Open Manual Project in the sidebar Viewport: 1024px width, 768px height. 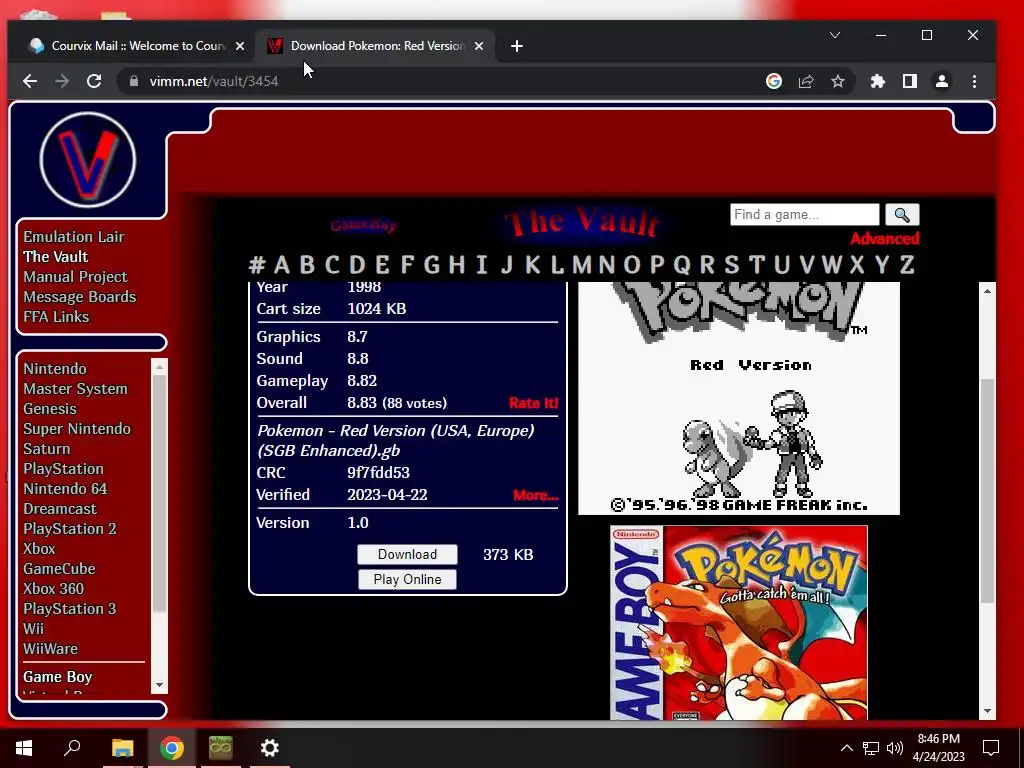75,277
